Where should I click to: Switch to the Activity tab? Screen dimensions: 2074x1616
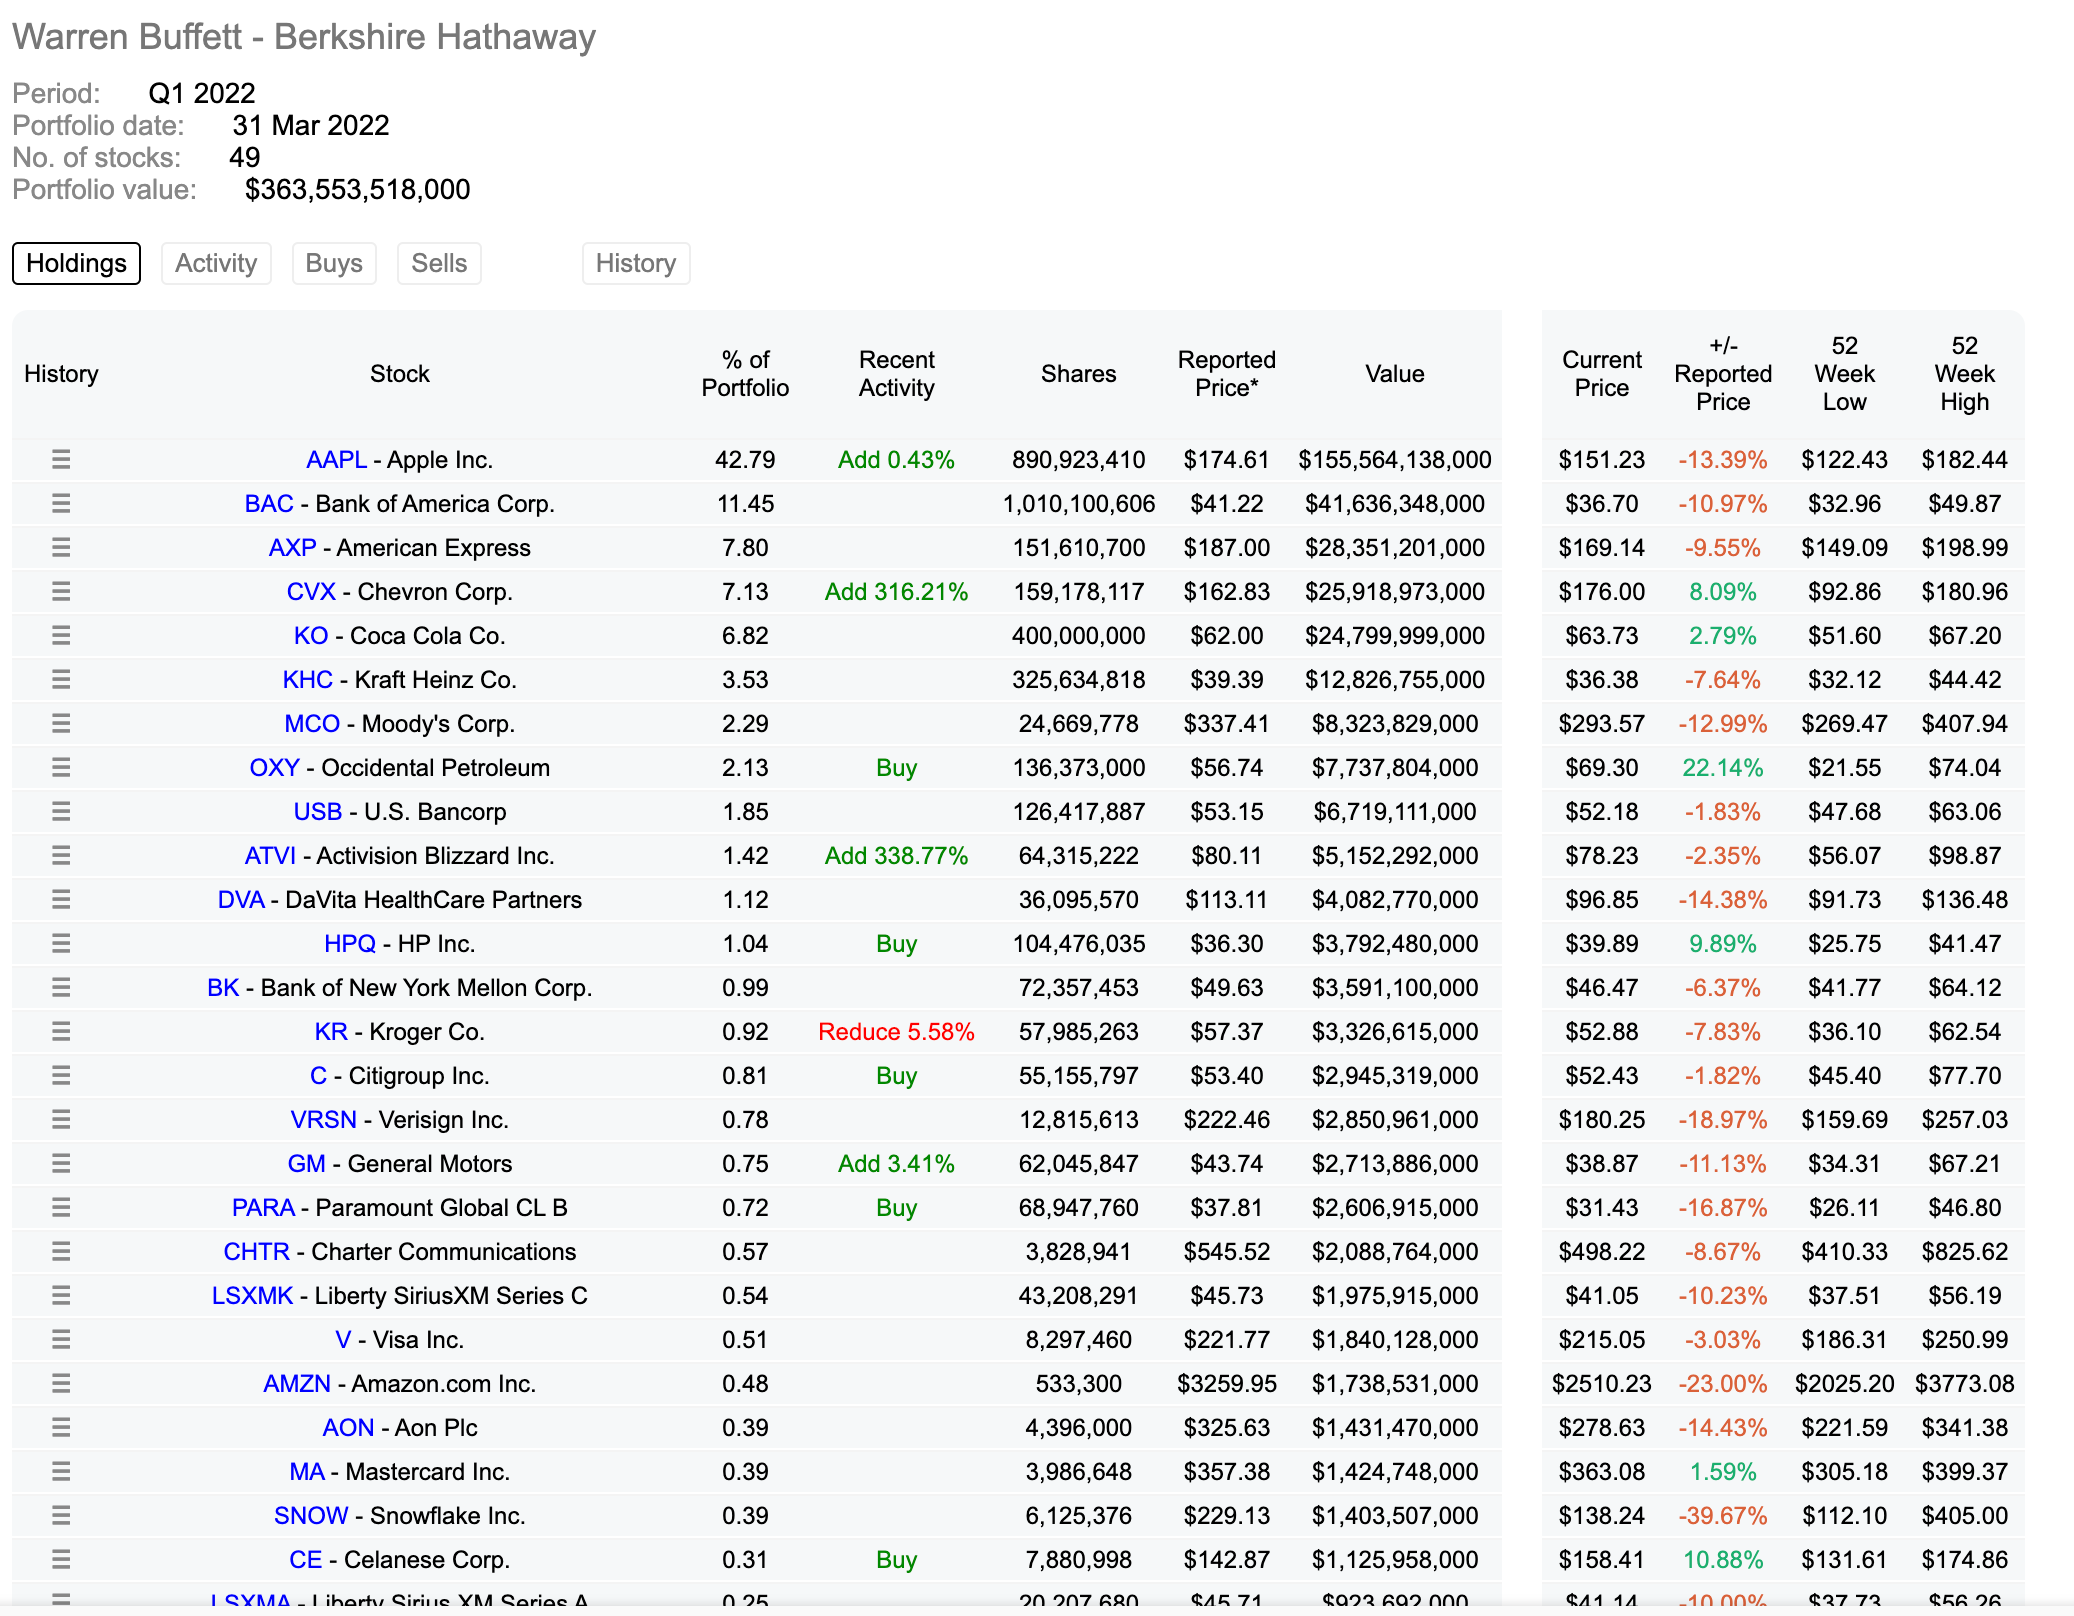[216, 263]
